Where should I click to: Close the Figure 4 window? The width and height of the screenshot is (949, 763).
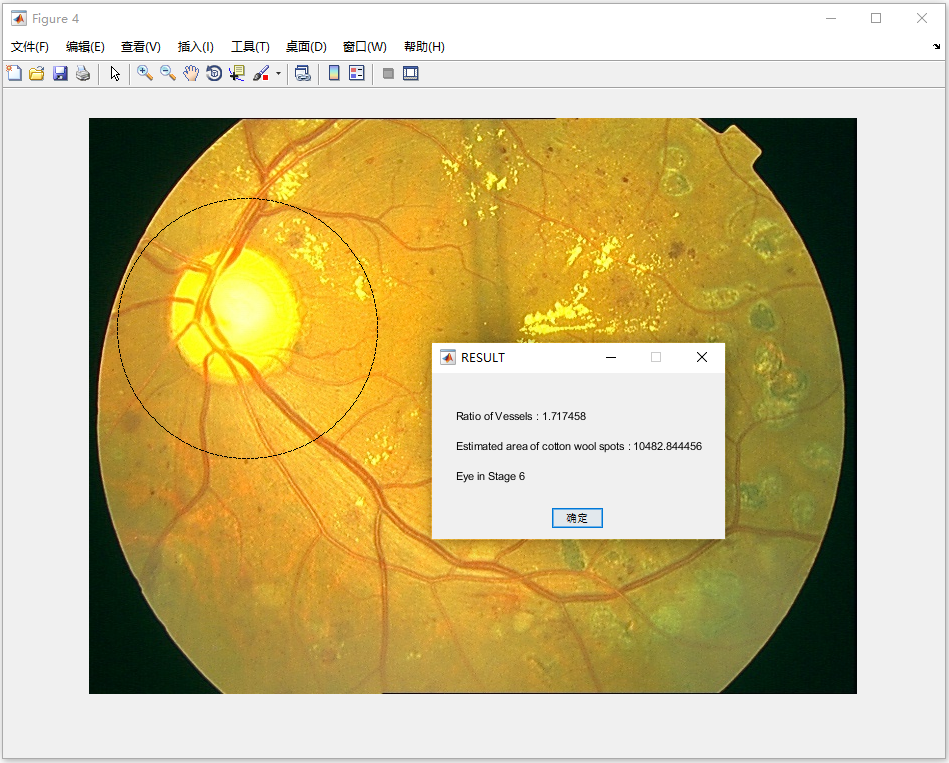(922, 19)
